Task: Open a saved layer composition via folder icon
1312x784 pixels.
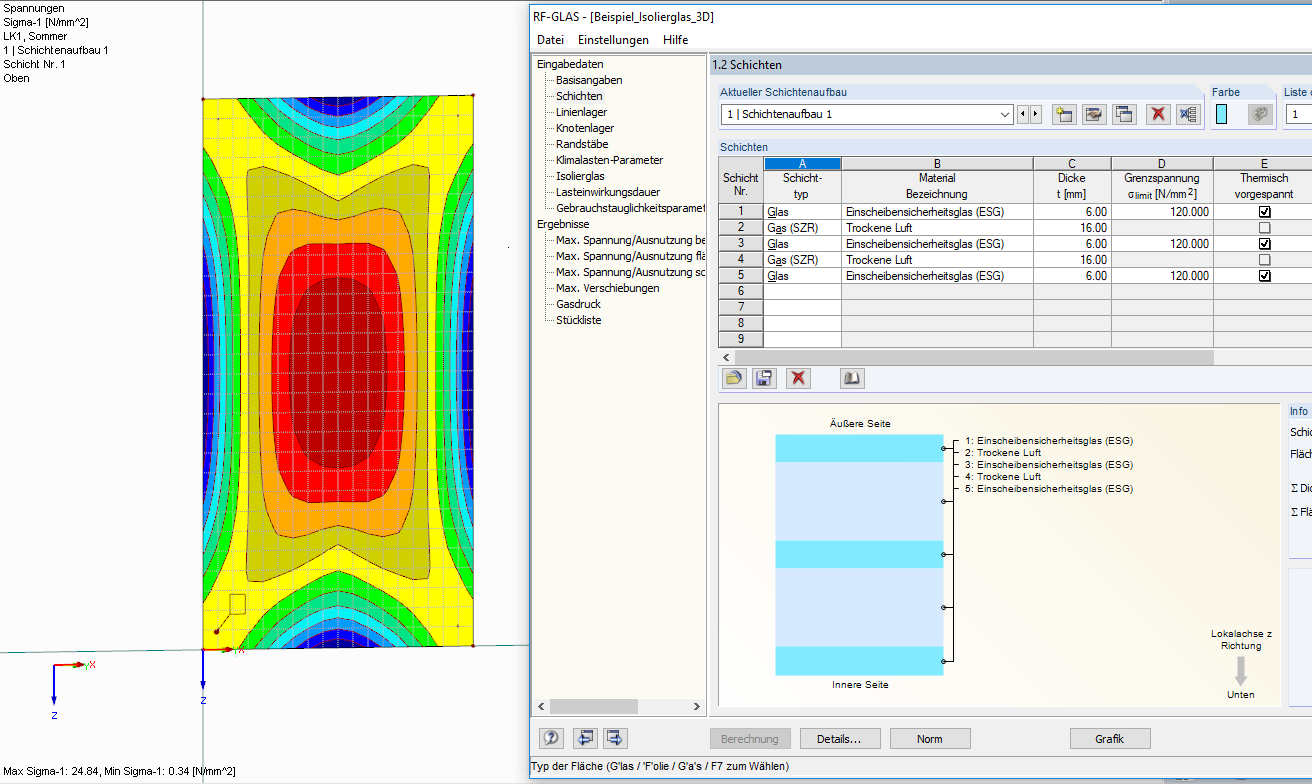Action: (734, 378)
